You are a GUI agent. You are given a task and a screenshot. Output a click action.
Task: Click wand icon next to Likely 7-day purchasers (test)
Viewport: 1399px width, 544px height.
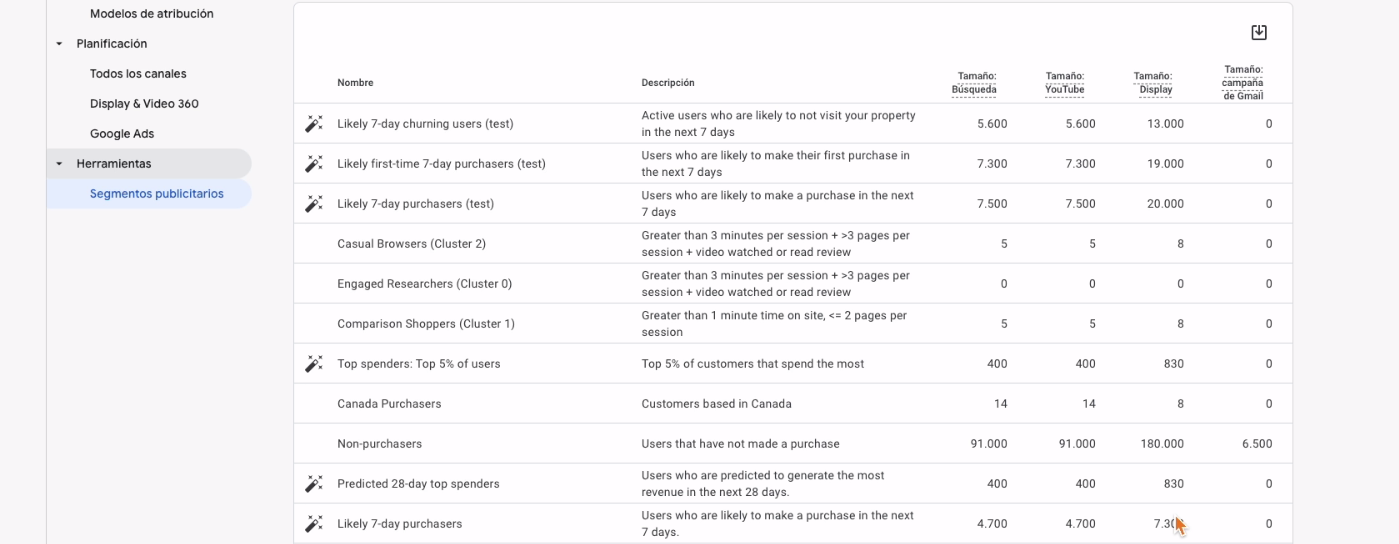314,204
